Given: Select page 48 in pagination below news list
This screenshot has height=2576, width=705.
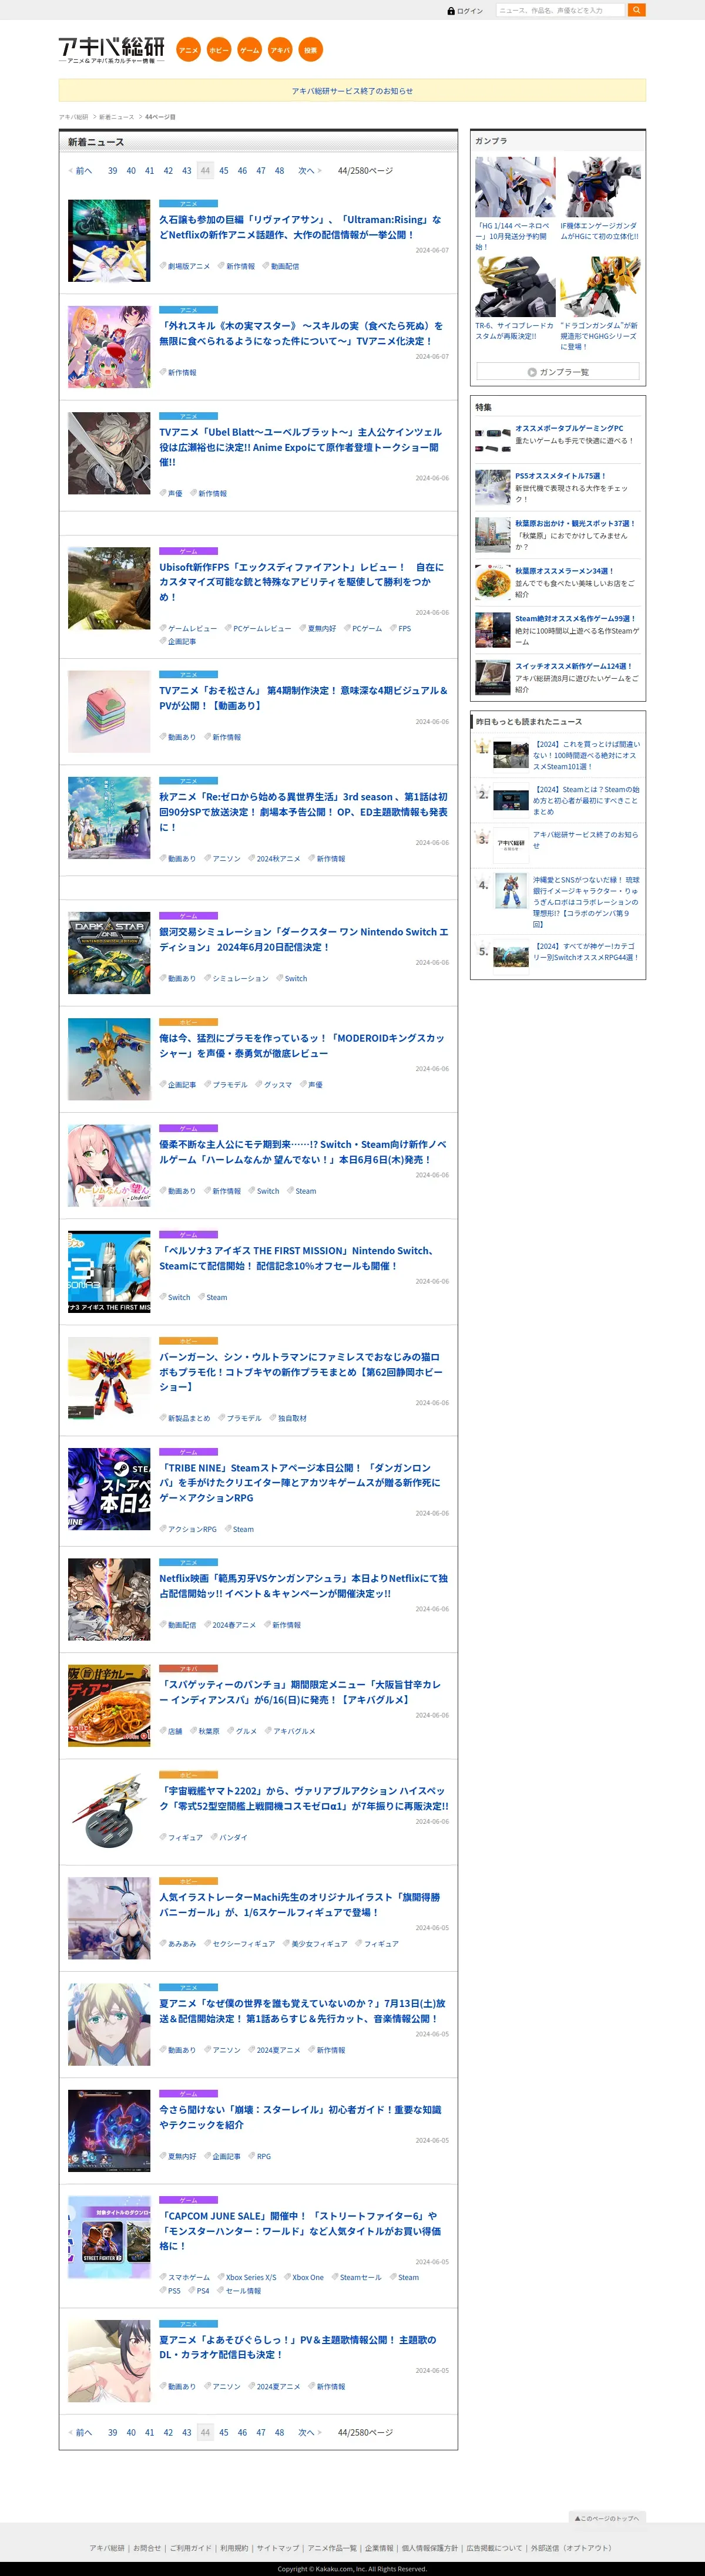Looking at the screenshot, I should coord(279,2432).
